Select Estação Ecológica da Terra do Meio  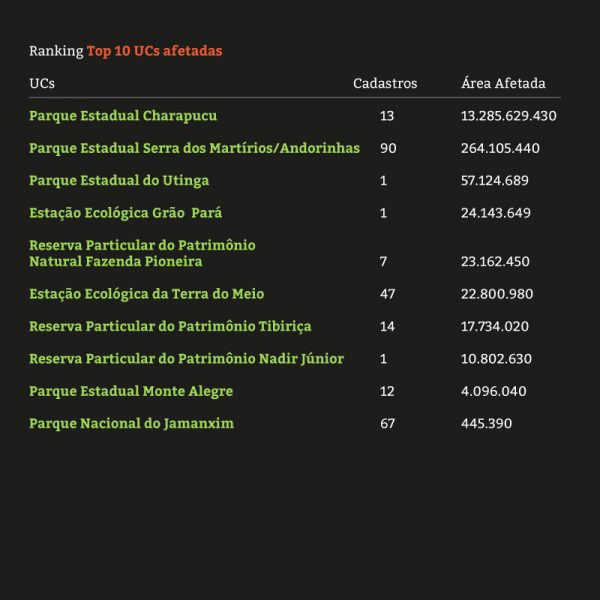pos(146,294)
